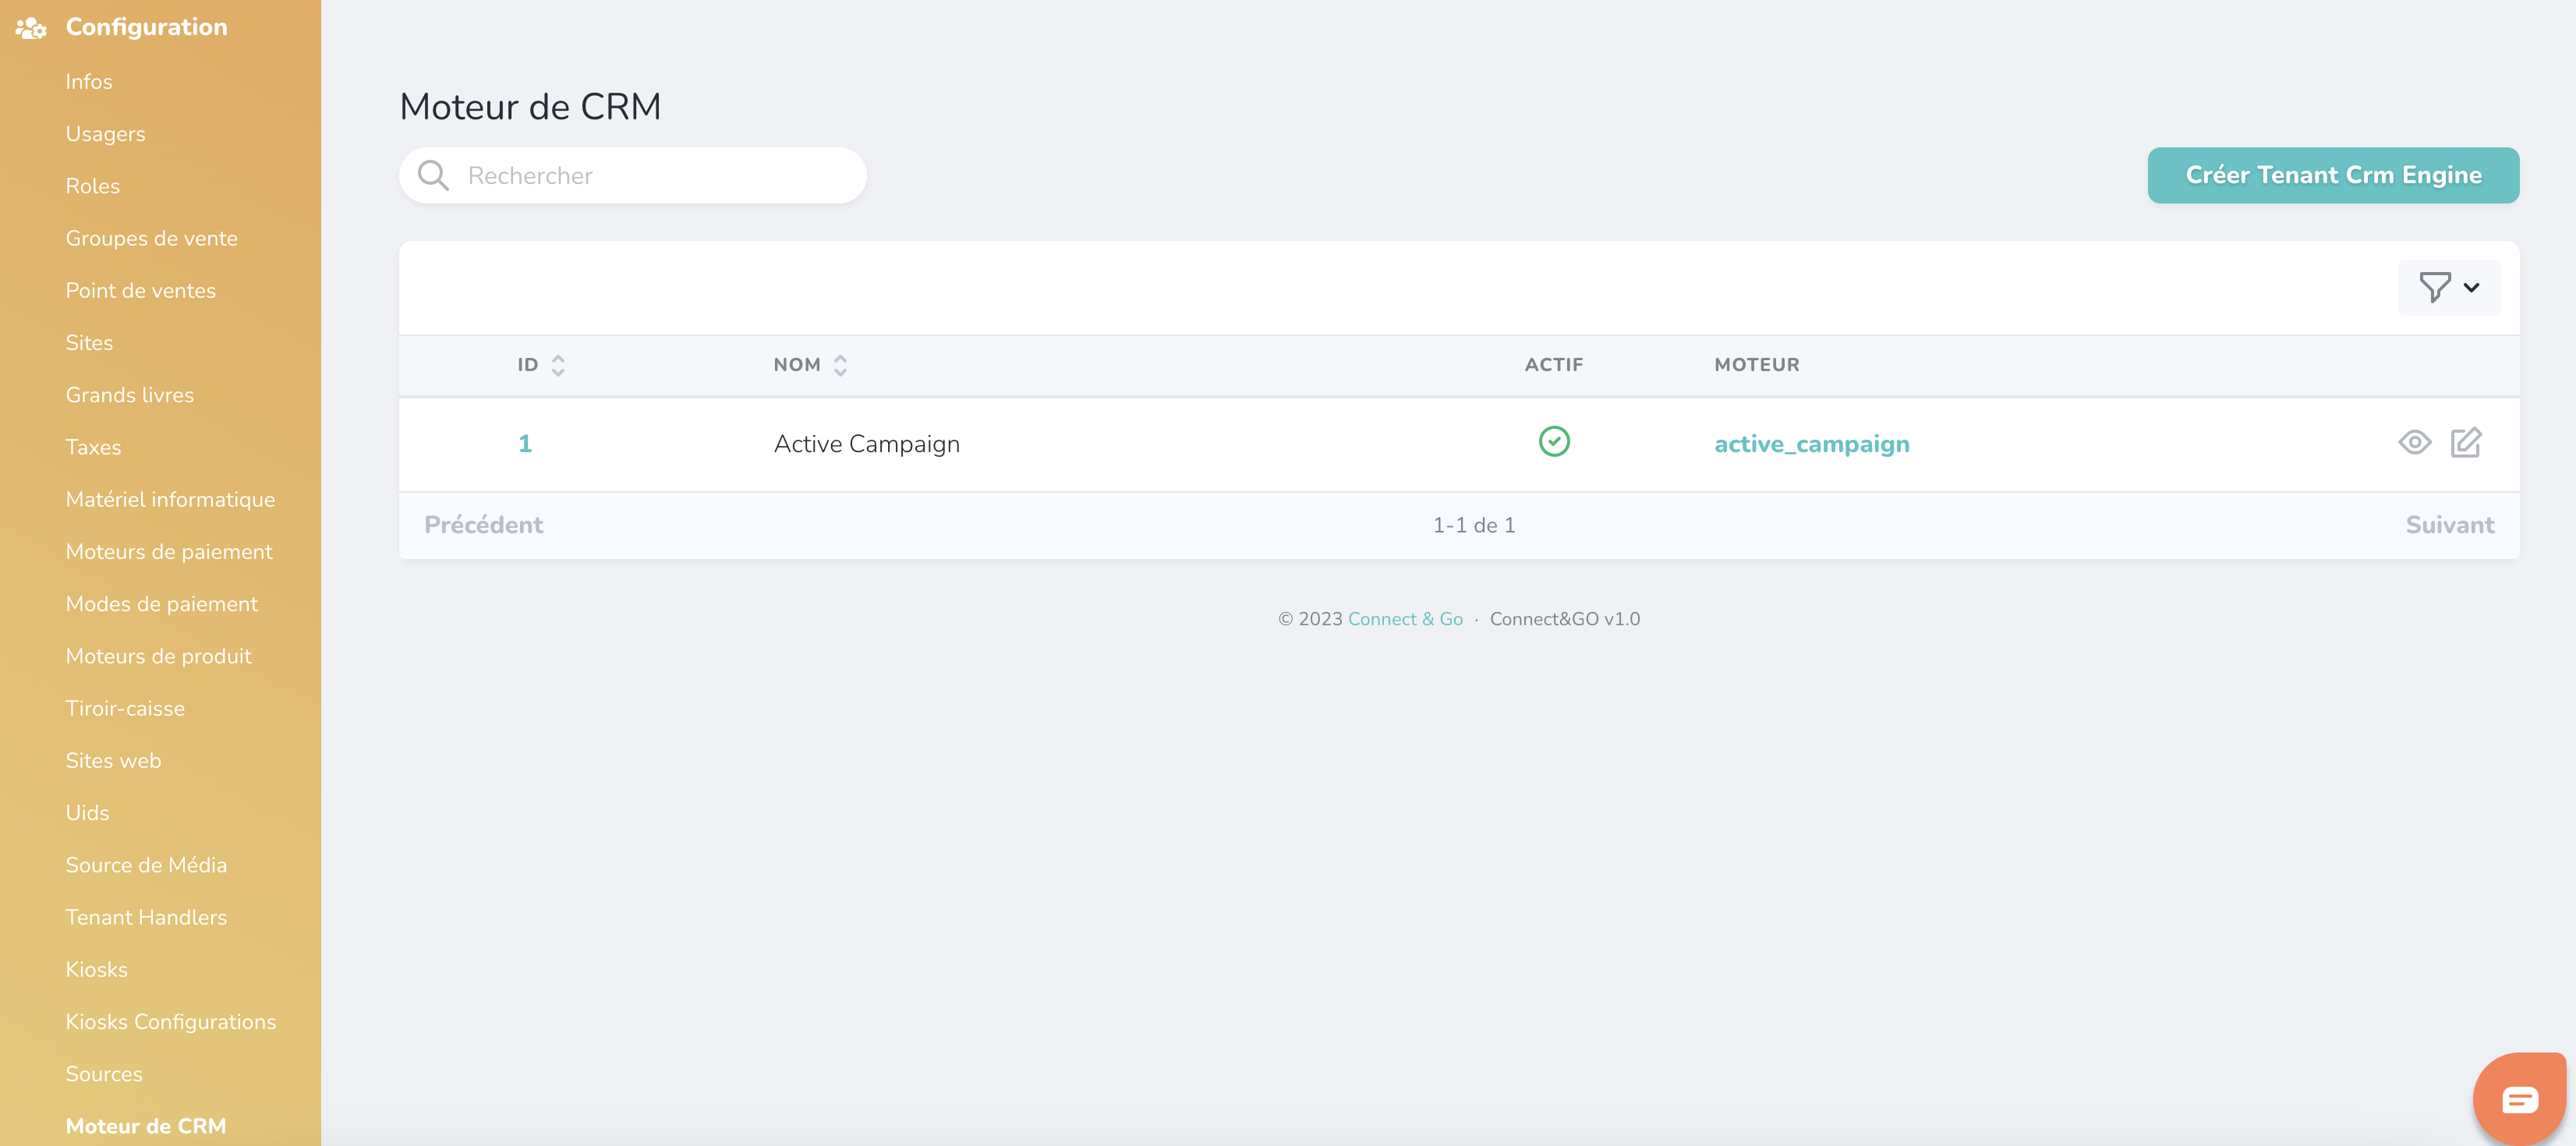The image size is (2576, 1146).
Task: Click the active_campaign engine link
Action: (x=1811, y=443)
